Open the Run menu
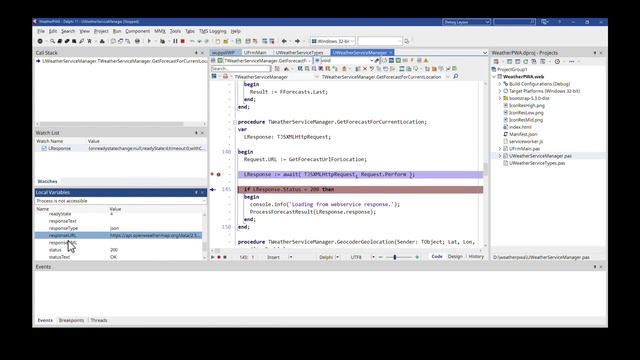The image size is (640, 360). [117, 31]
